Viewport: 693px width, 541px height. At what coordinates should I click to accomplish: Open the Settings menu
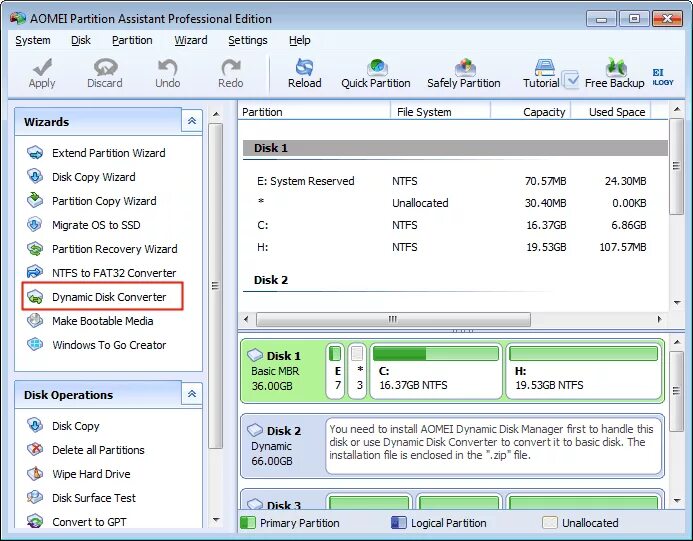(248, 40)
